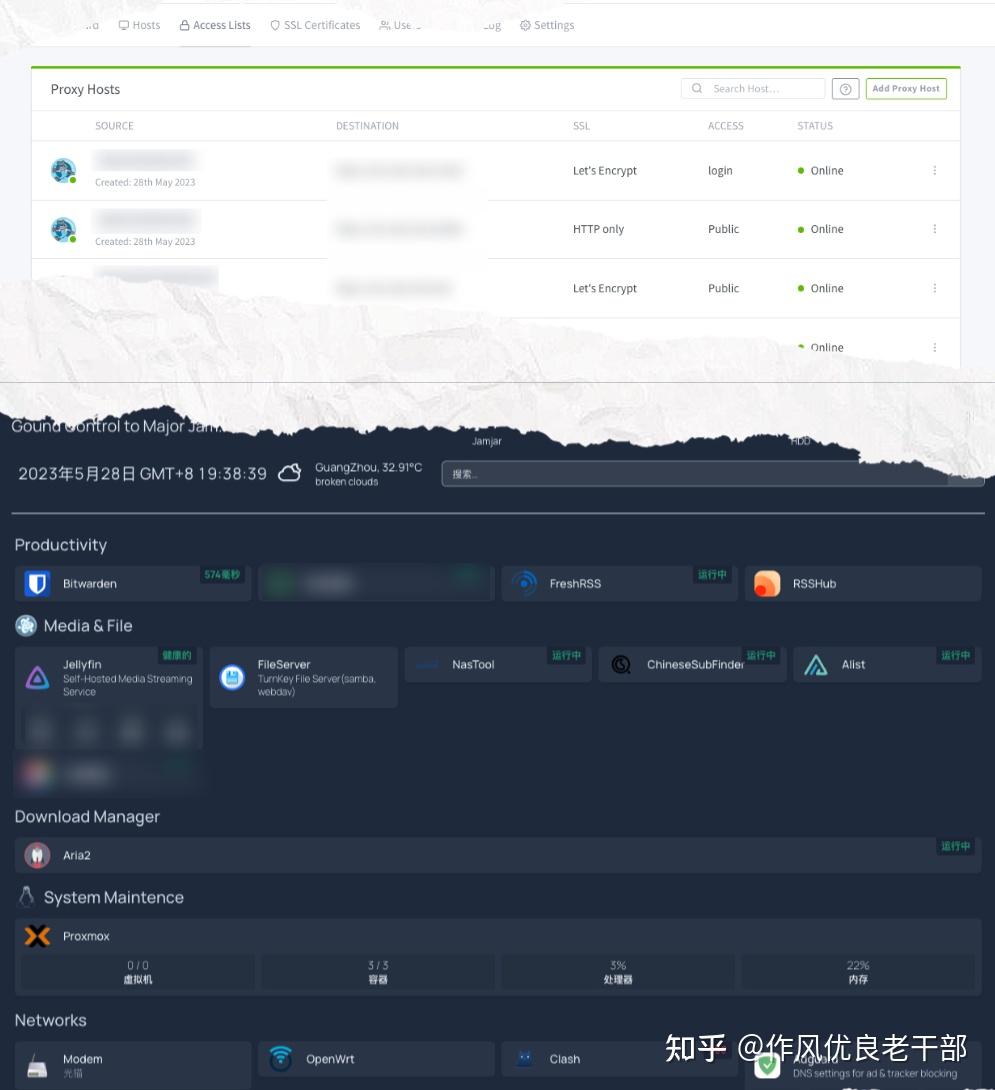Click the GuangZhou weather text
Screen dimensions: 995x1090
(369, 473)
